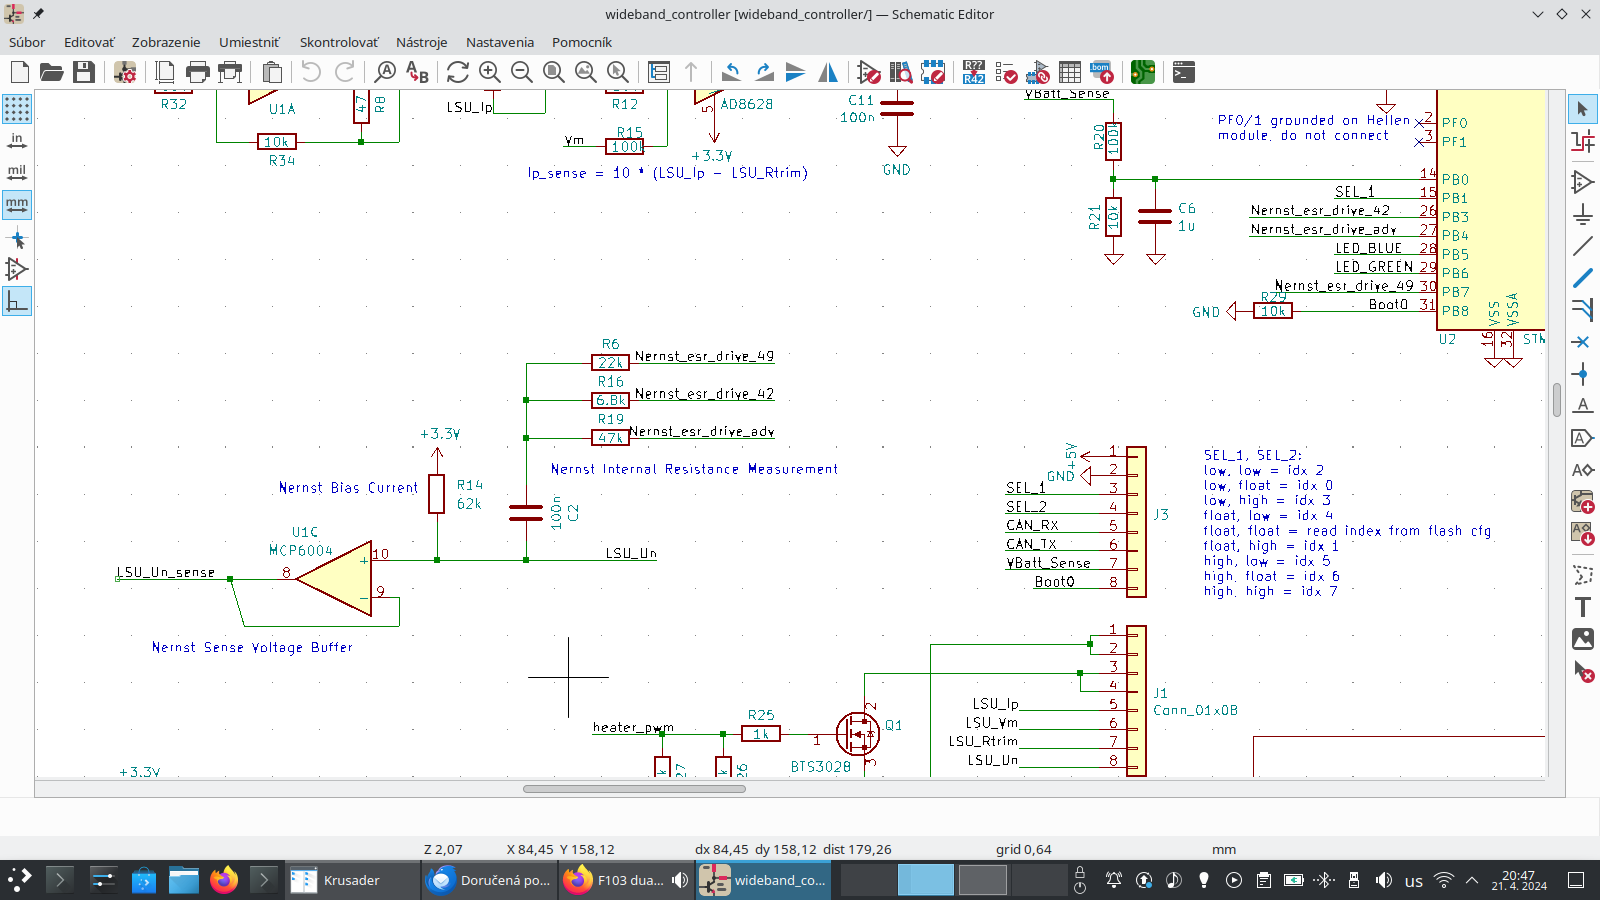Toggle grid display on canvas
1600x900 pixels.
[x=17, y=108]
